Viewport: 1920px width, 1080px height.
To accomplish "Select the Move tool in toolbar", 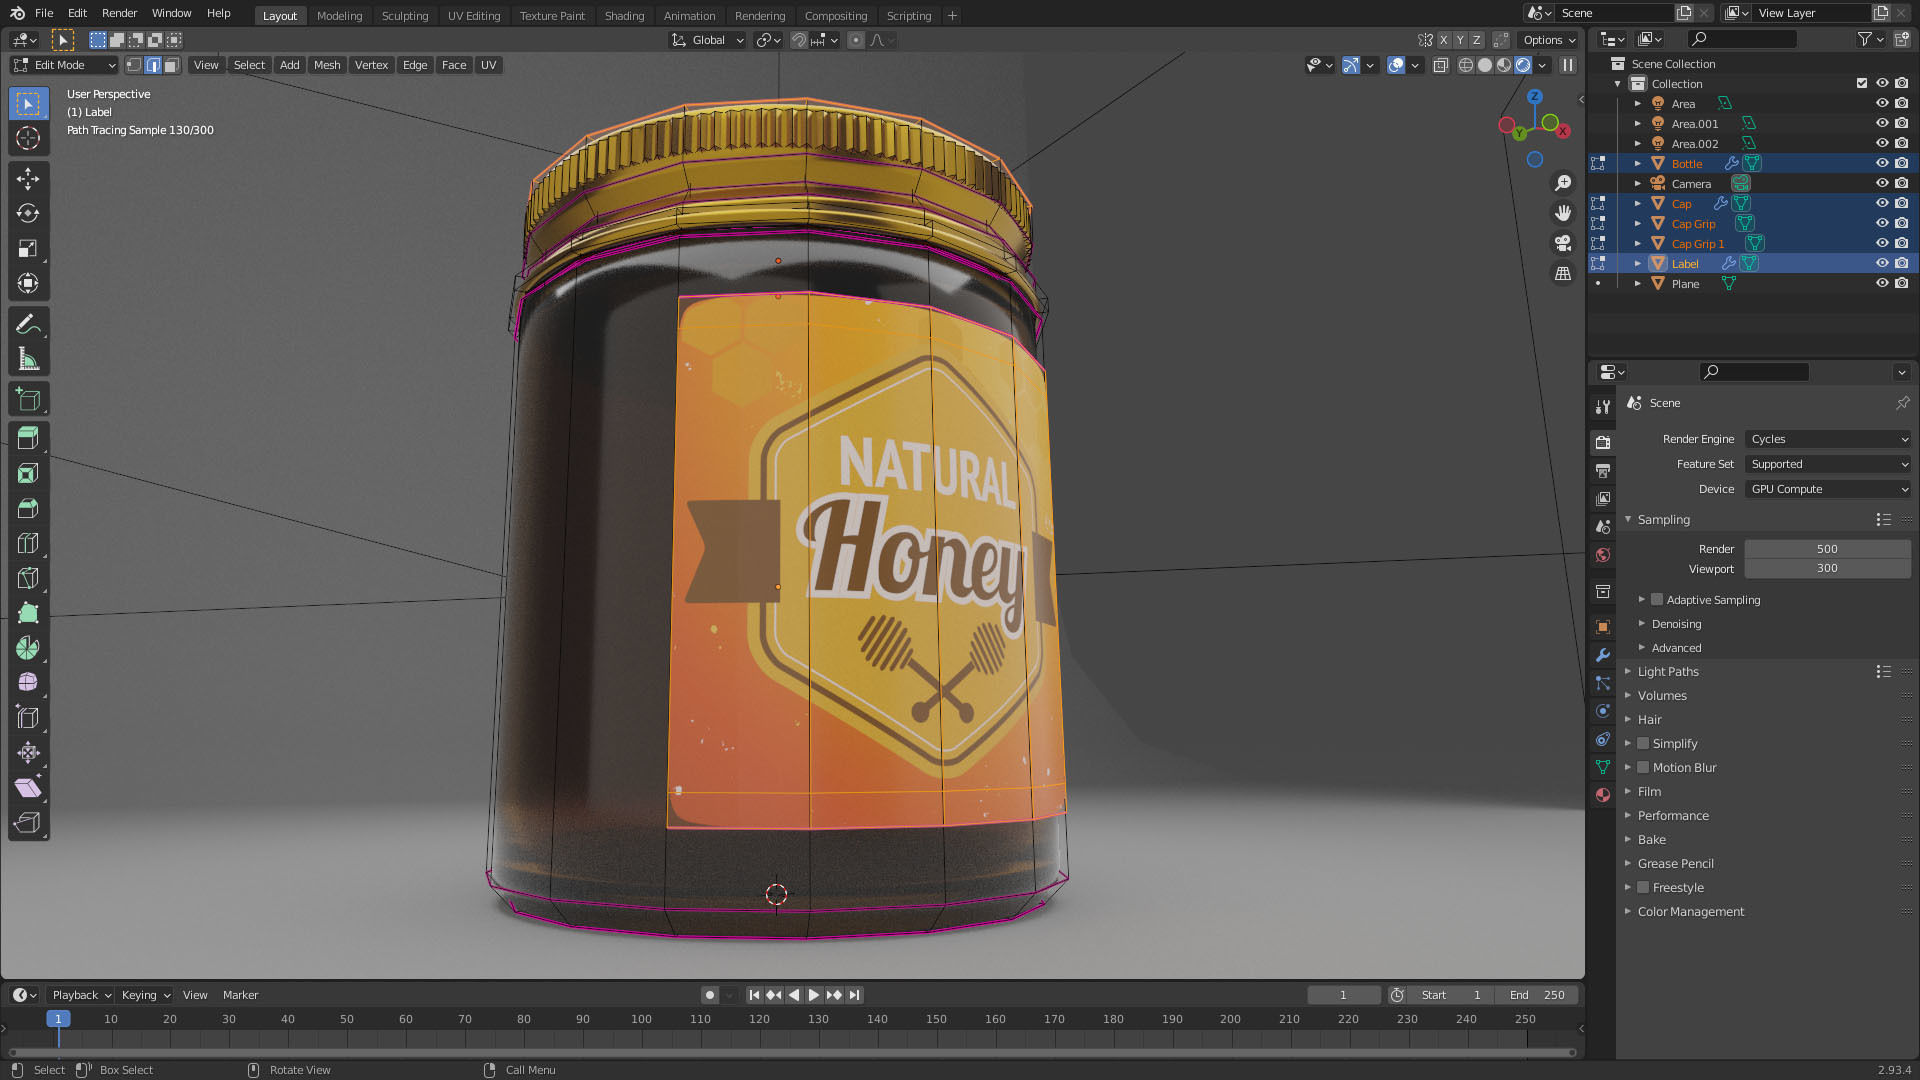I will 28,179.
